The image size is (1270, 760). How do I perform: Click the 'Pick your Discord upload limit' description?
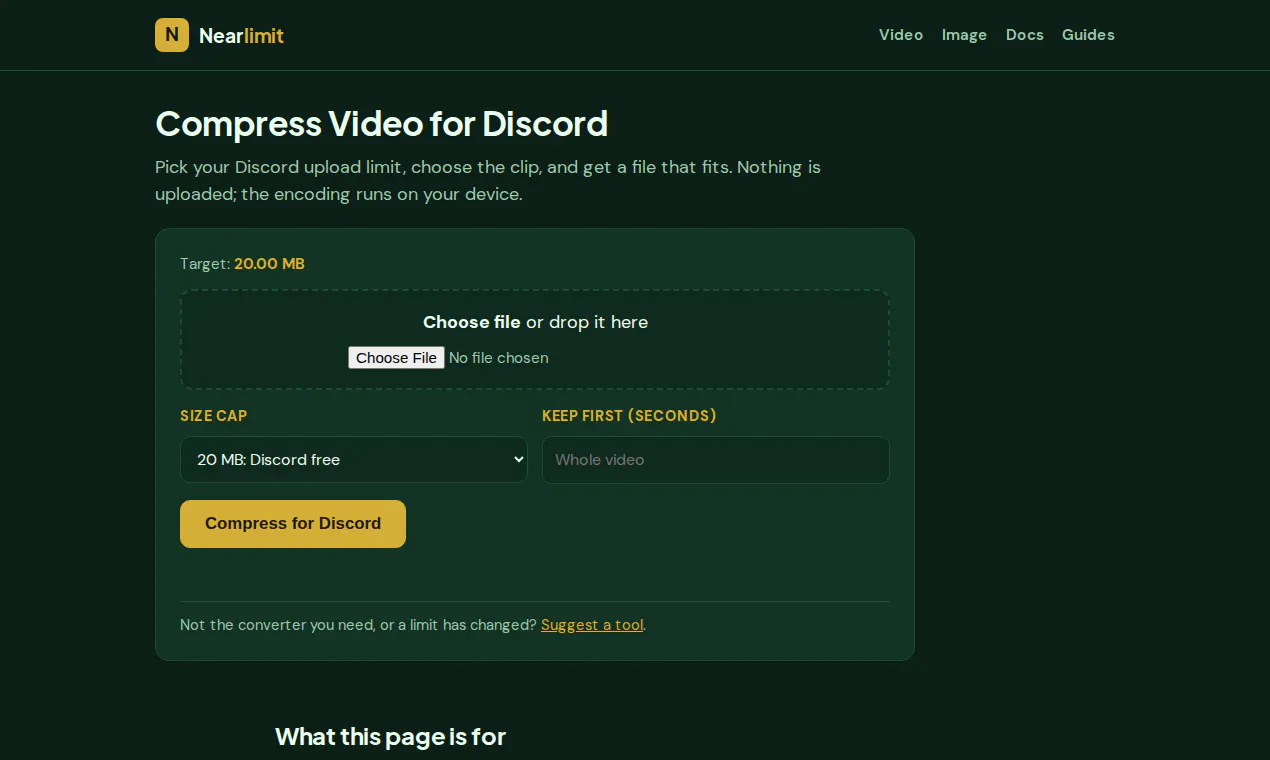tap(488, 180)
